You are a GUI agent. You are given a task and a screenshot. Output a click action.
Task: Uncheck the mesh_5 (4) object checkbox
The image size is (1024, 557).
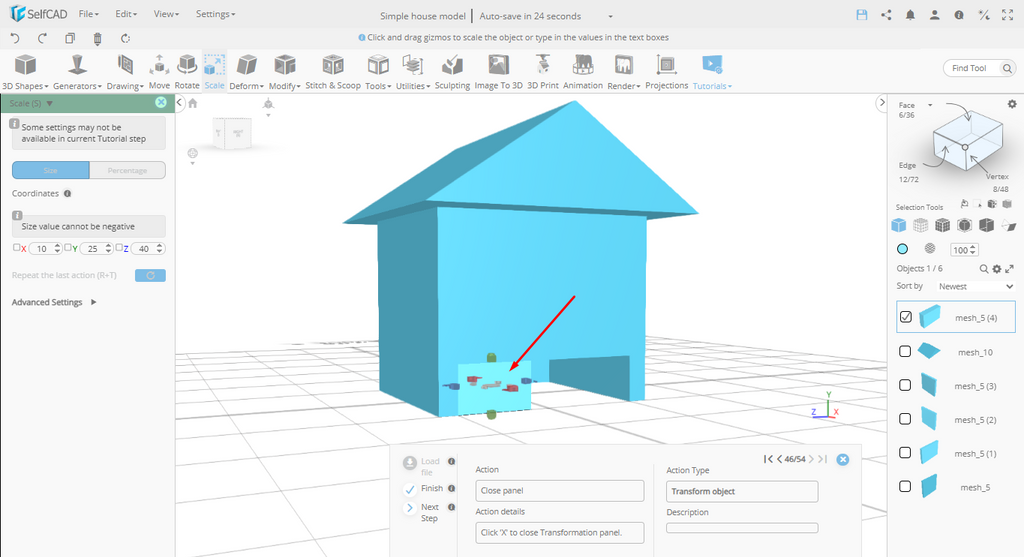(906, 317)
